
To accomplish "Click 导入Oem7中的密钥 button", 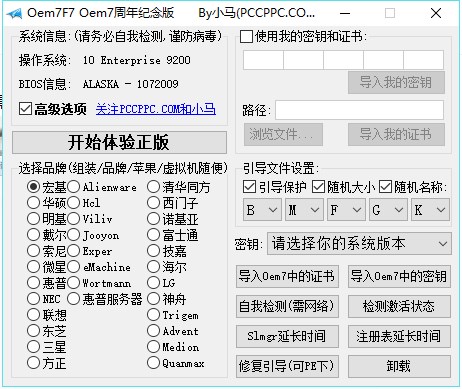I will click(x=399, y=276).
